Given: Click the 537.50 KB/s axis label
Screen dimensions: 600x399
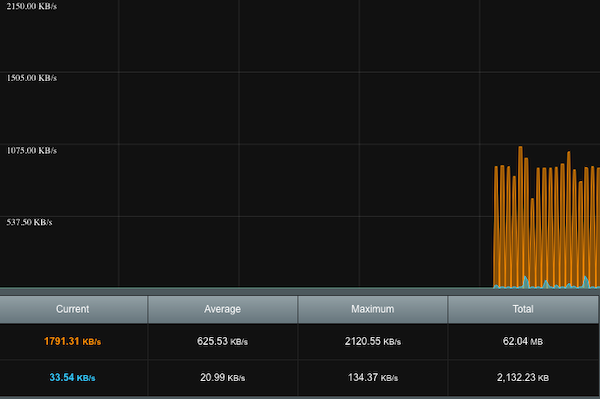Looking at the screenshot, I should [29, 222].
